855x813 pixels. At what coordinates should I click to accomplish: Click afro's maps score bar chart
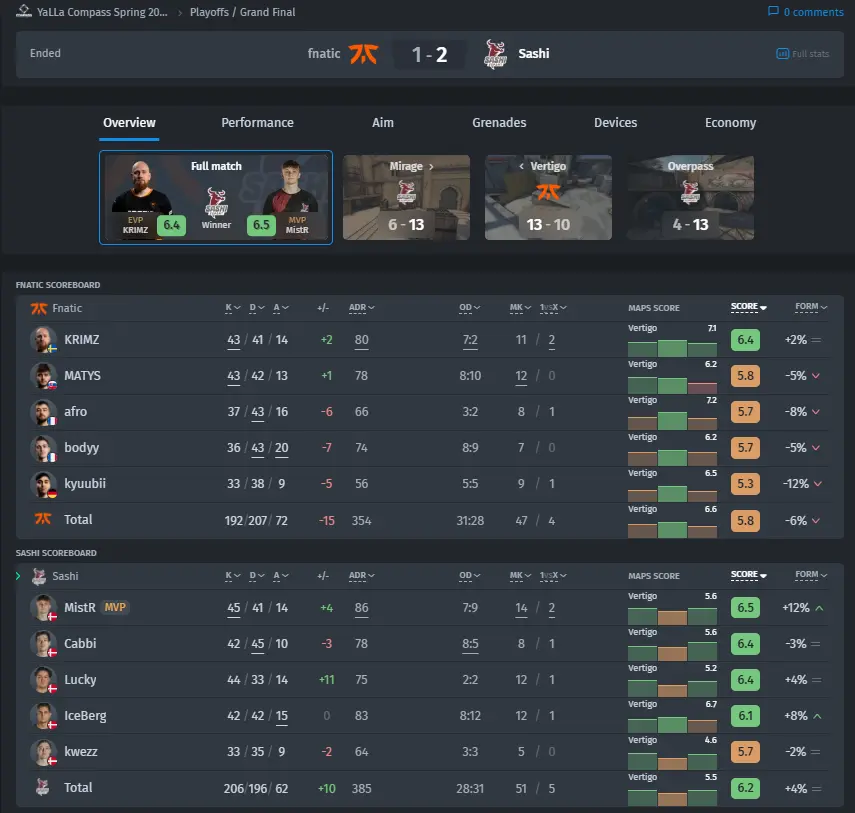672,420
